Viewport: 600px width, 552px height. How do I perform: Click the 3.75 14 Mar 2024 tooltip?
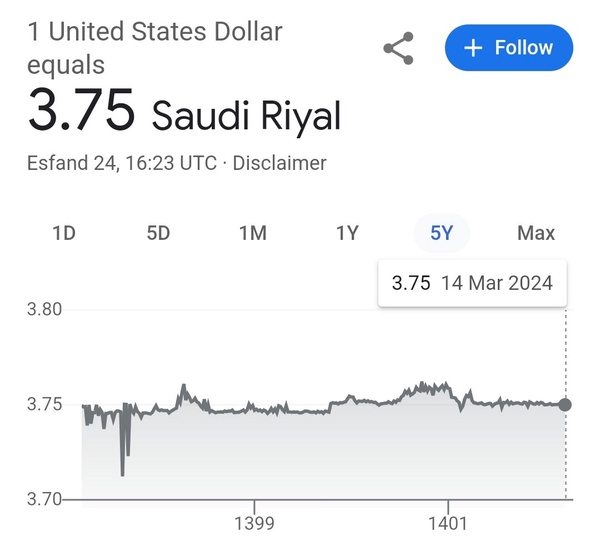click(x=472, y=283)
